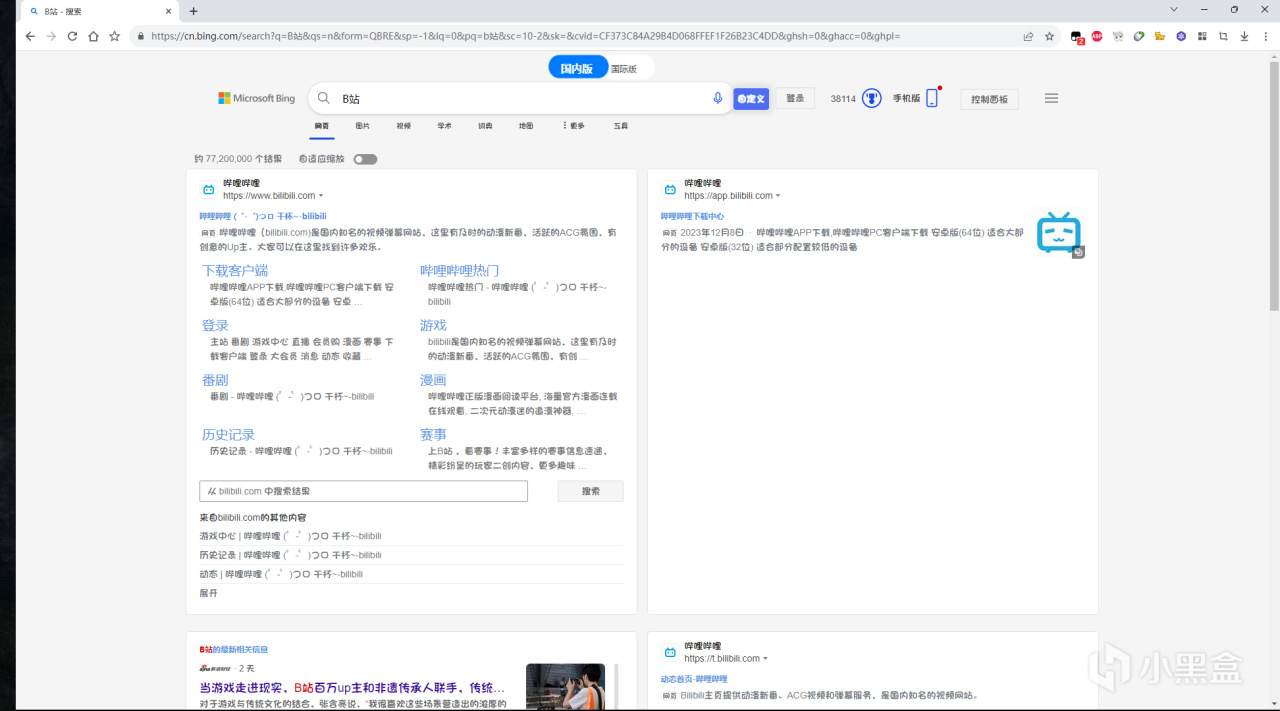Open the large bilibili TV logo thumbnail
Screen dimensions: 1280x711
click(x=1059, y=233)
